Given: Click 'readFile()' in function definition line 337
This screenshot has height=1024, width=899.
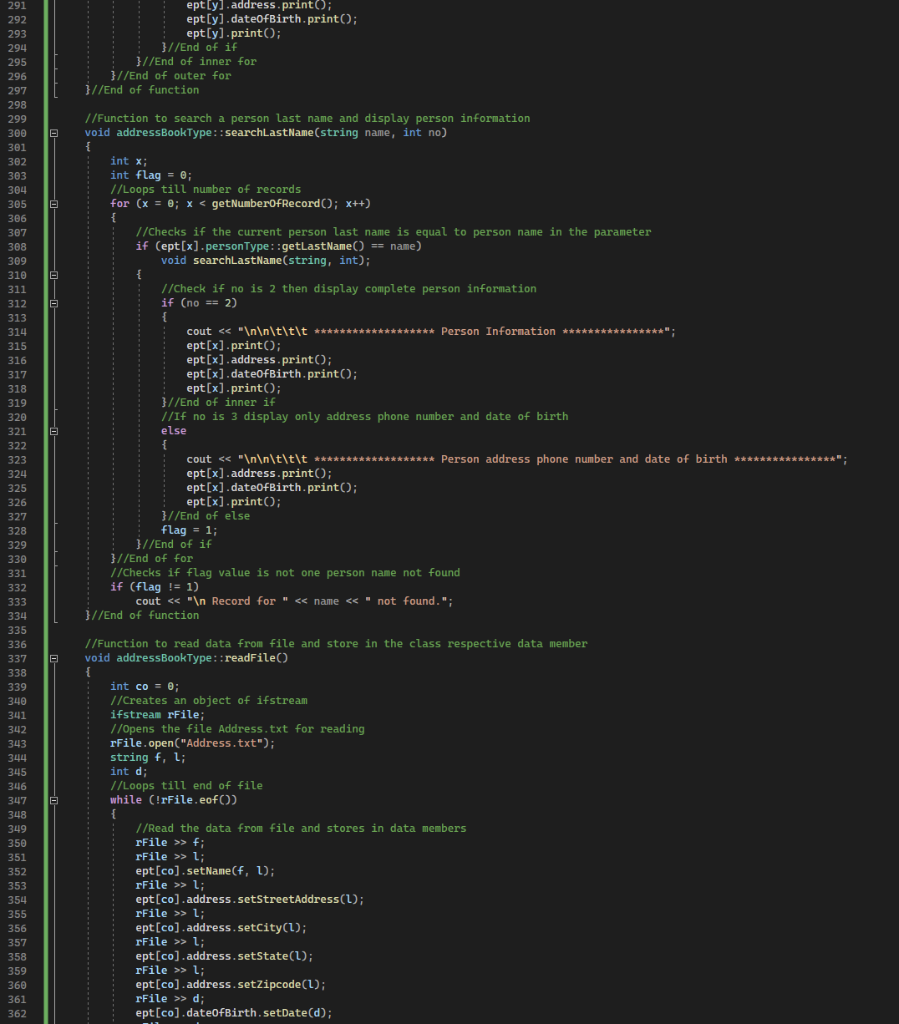Looking at the screenshot, I should click(256, 658).
